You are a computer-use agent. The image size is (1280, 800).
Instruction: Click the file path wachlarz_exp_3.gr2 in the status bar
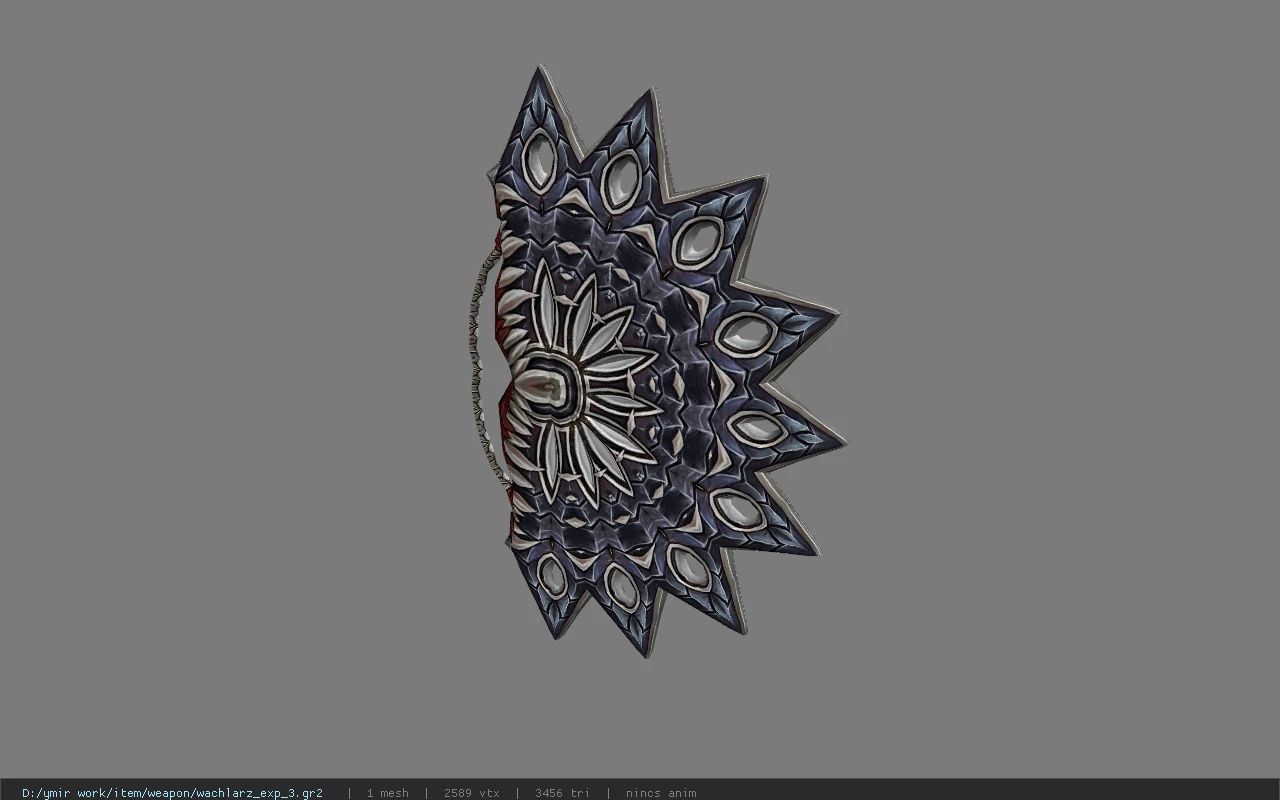[172, 793]
